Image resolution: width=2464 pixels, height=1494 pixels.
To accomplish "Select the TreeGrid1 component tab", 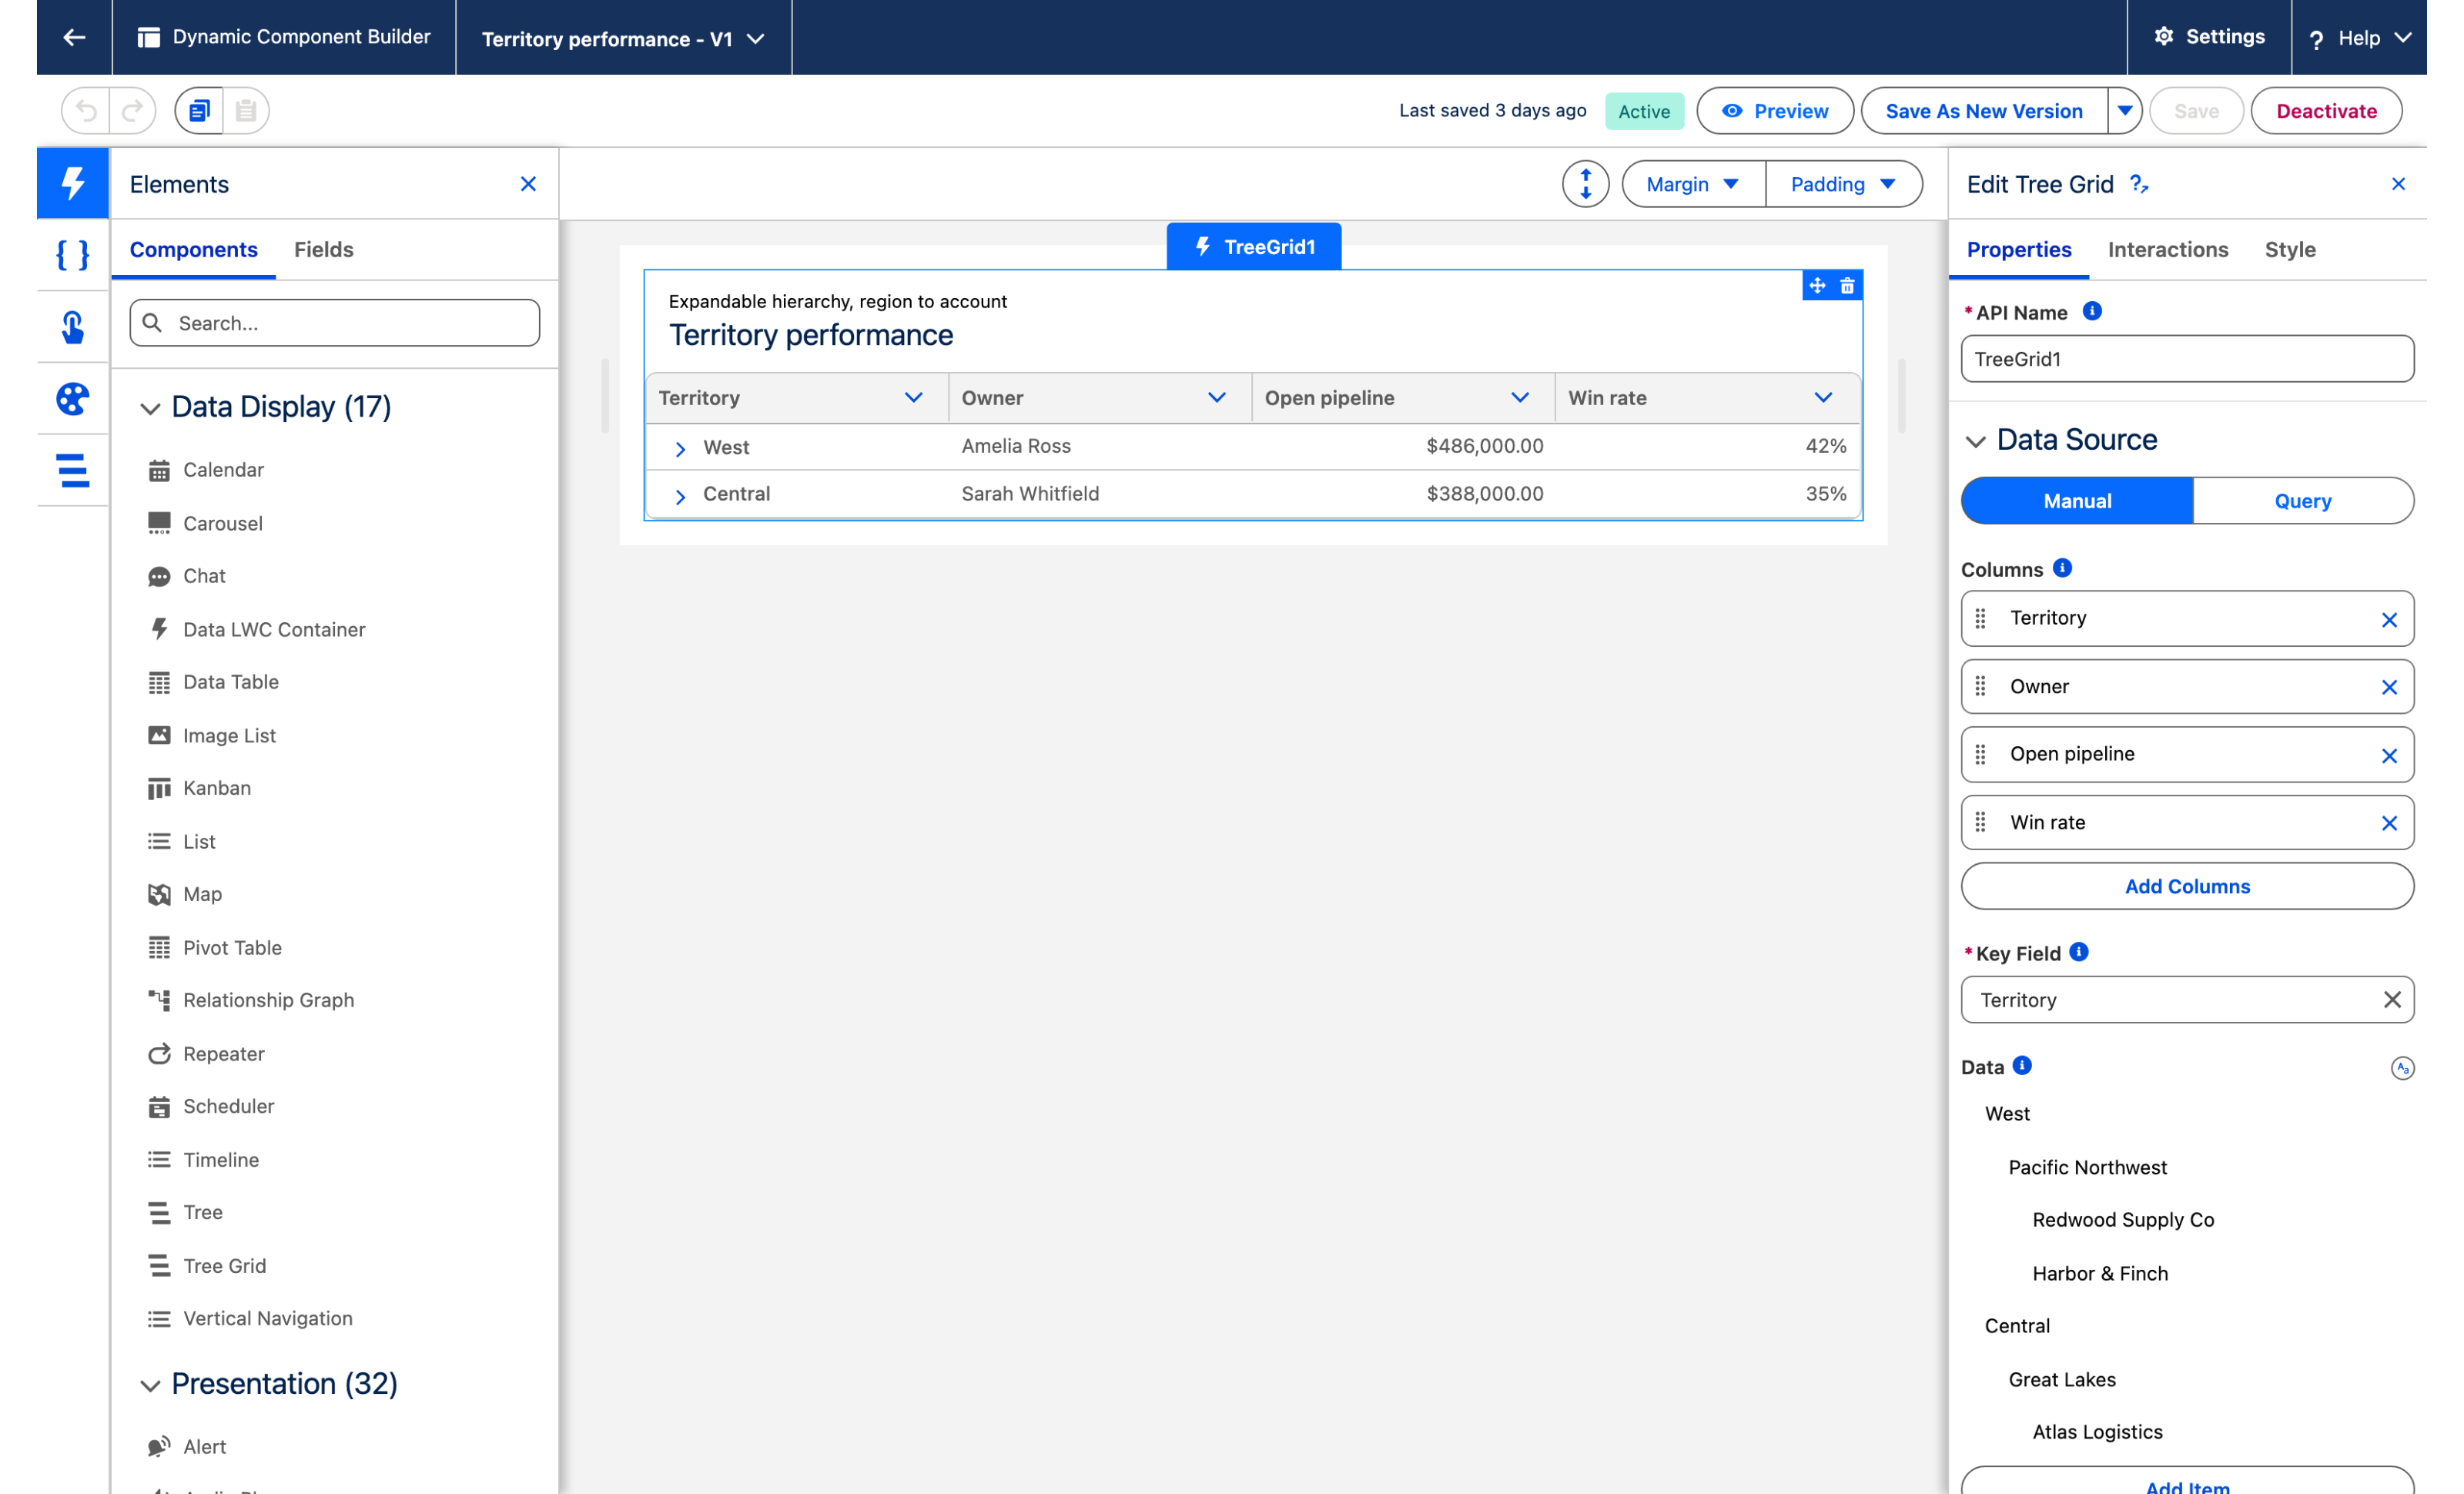I will 1254,246.
